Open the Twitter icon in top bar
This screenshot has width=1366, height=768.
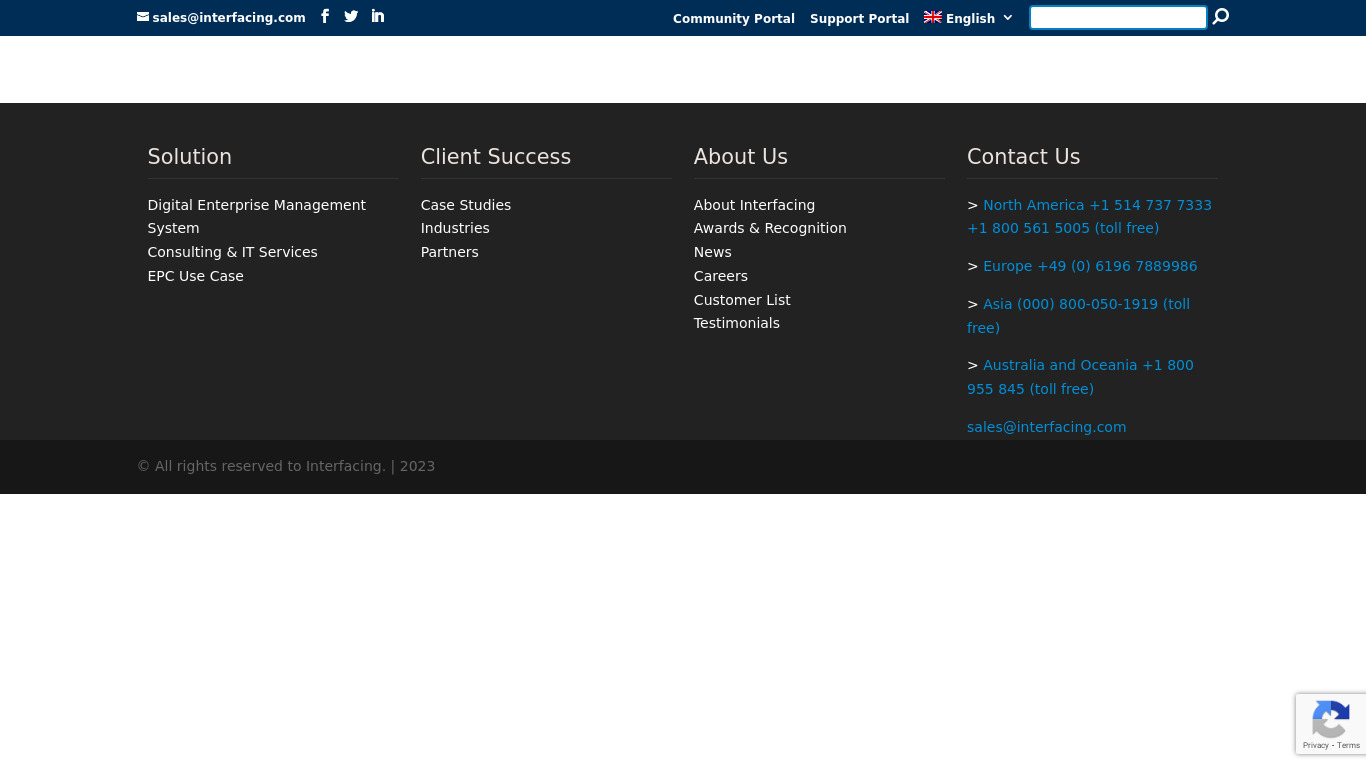pyautogui.click(x=351, y=16)
